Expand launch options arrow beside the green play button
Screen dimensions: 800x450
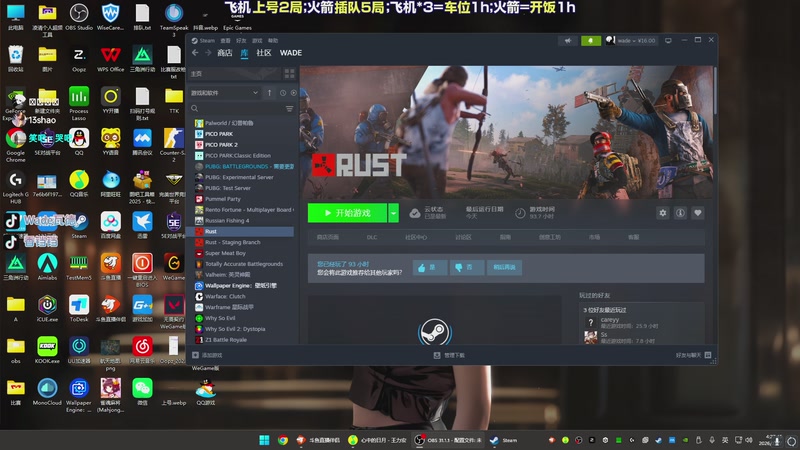393,213
